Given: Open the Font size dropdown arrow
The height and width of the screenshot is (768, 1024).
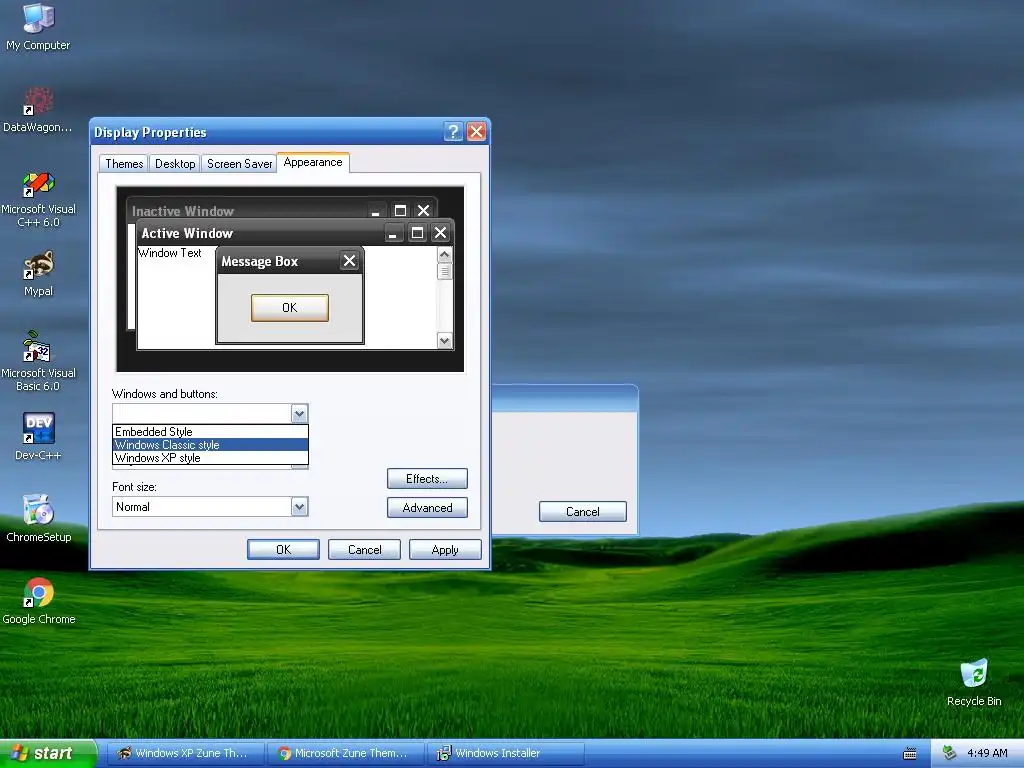Looking at the screenshot, I should click(x=299, y=507).
